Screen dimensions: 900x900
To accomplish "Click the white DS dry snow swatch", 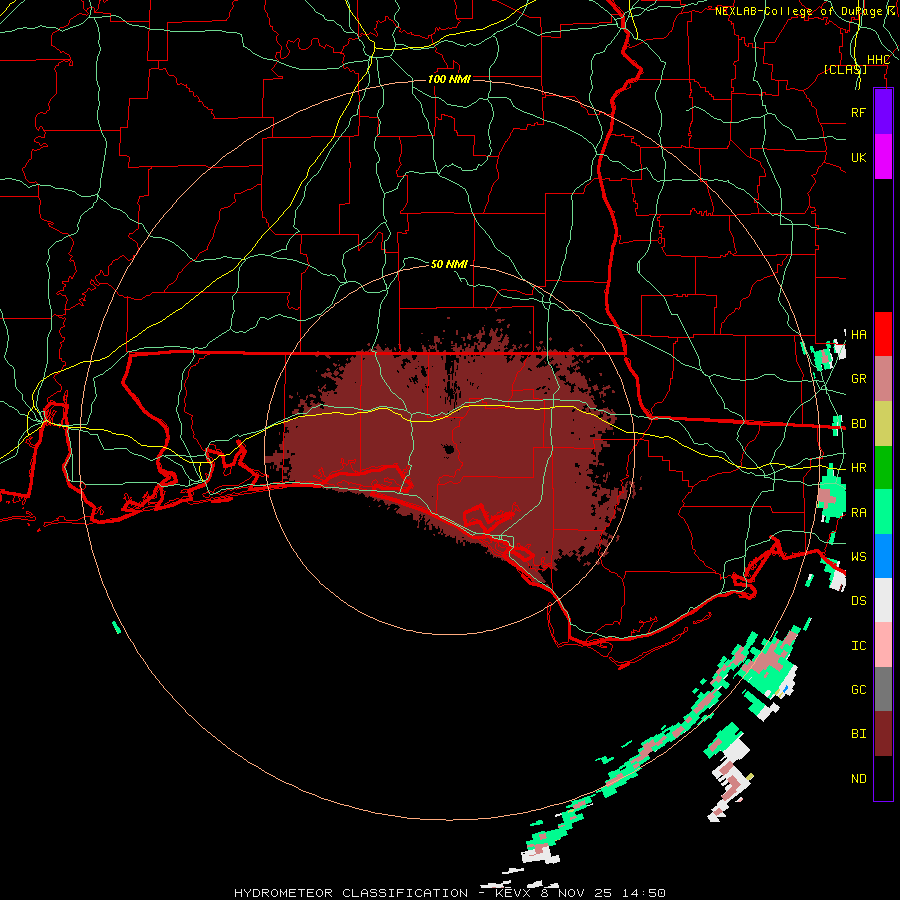I will (x=883, y=600).
